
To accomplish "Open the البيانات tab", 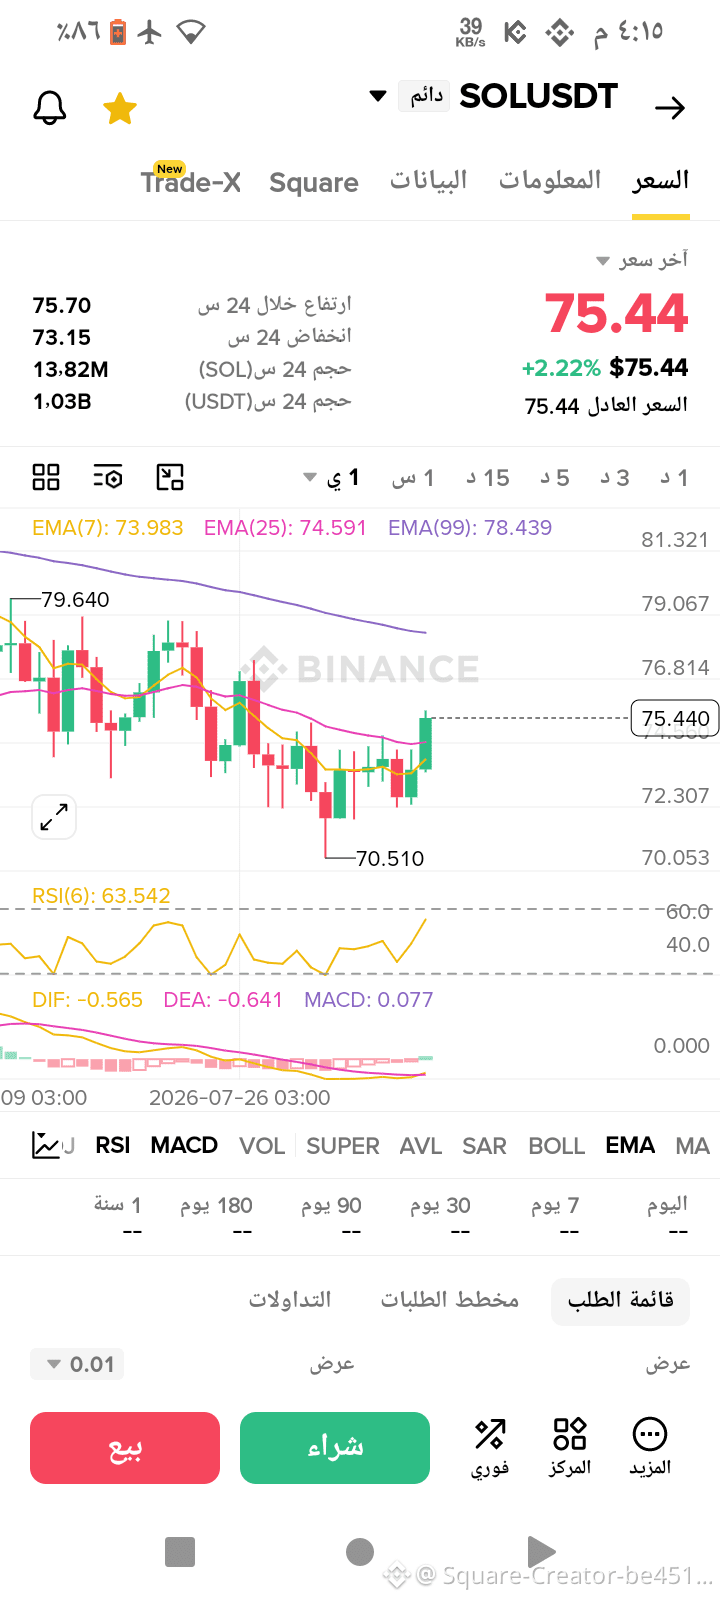I will tap(428, 180).
